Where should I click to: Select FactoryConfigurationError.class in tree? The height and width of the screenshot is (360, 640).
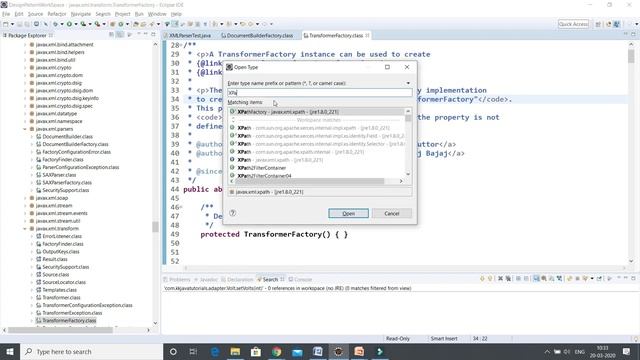76,152
